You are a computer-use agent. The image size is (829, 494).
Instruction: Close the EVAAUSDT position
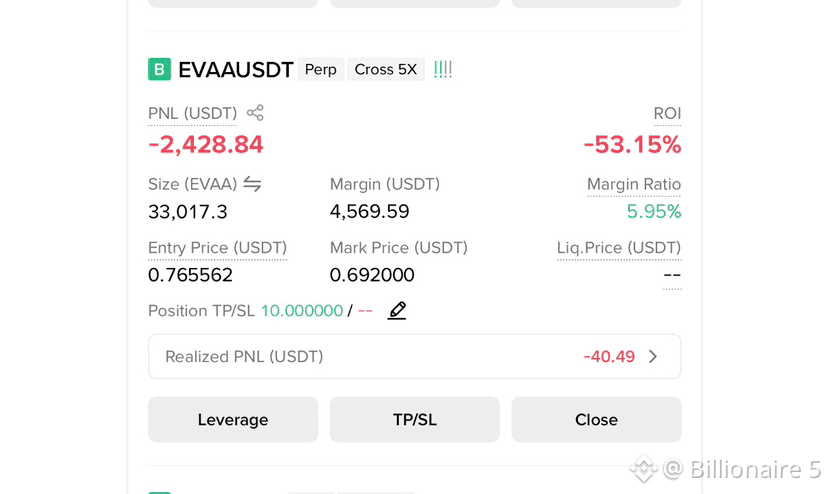[596, 419]
